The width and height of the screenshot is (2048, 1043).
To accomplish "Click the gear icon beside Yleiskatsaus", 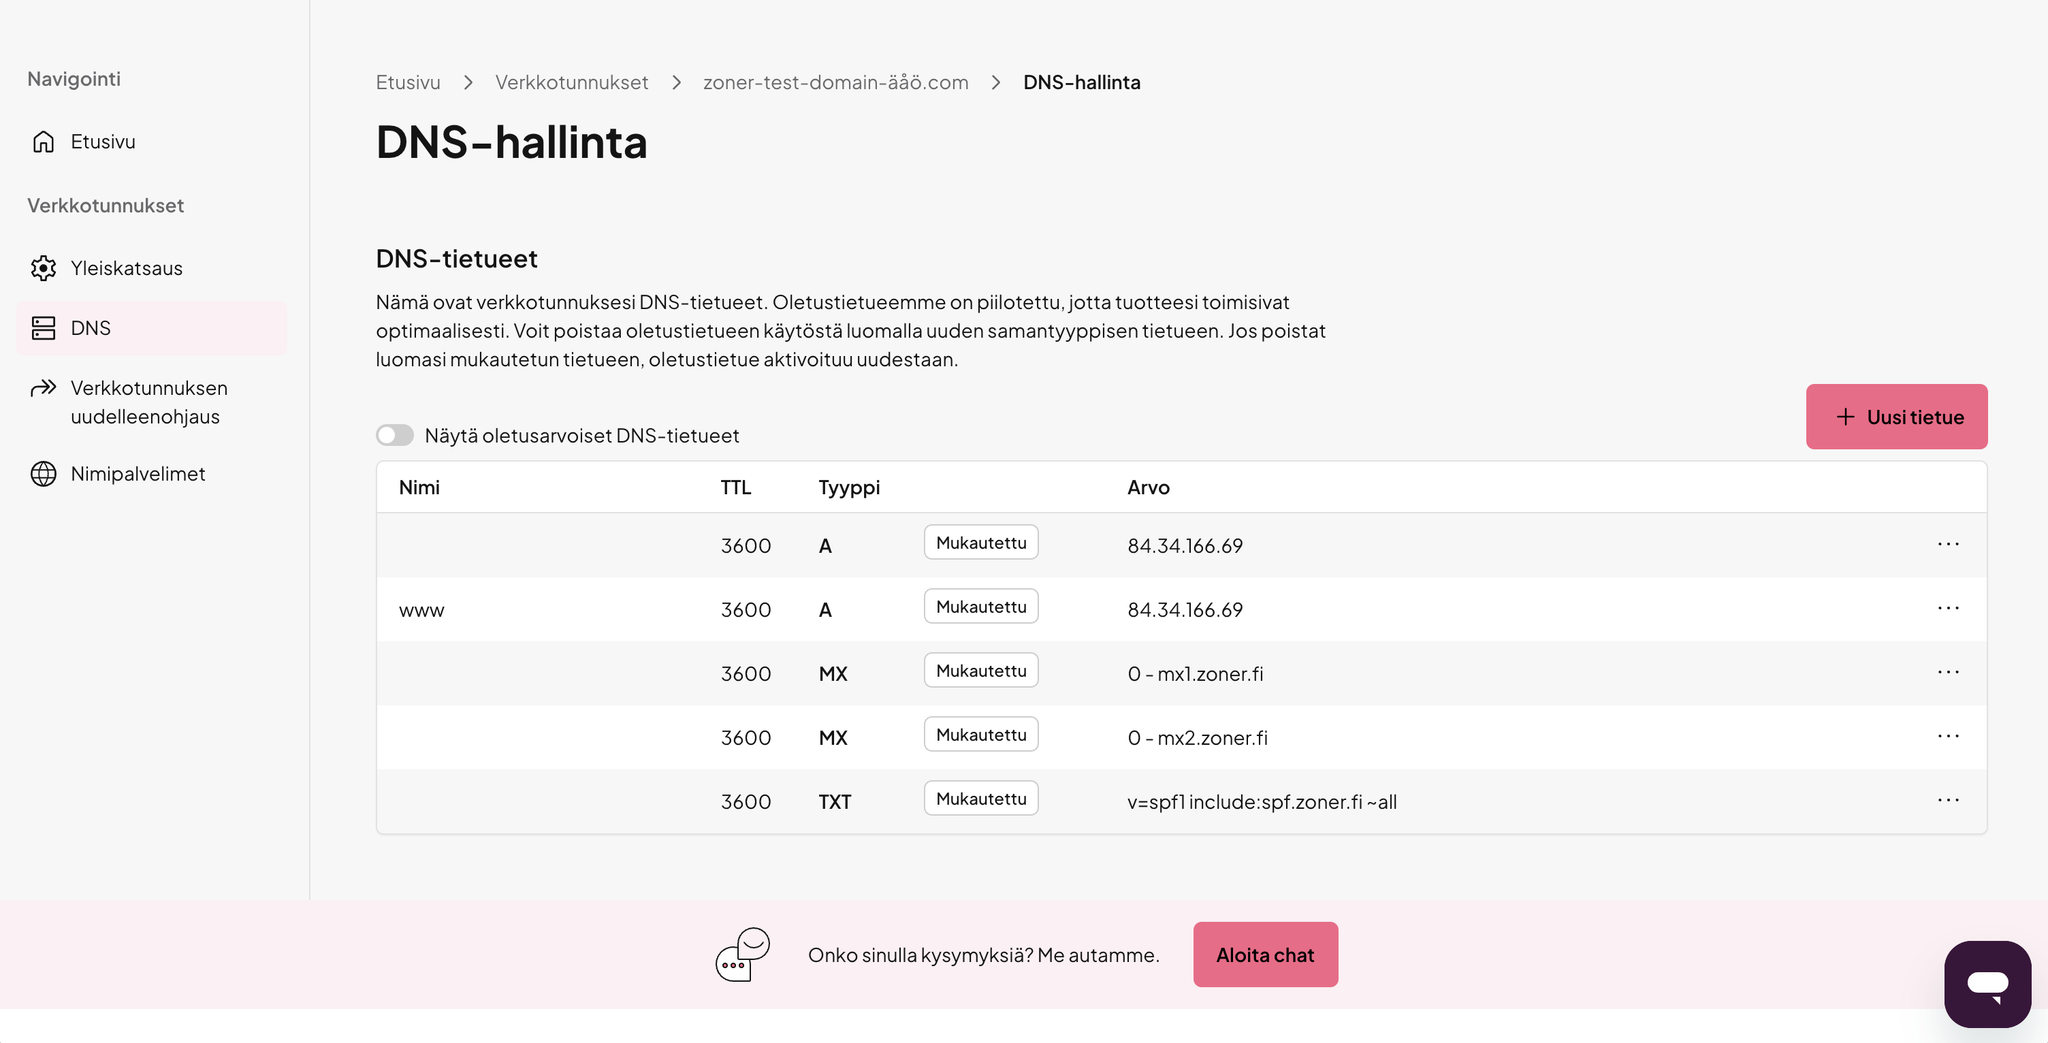I will pos(43,268).
